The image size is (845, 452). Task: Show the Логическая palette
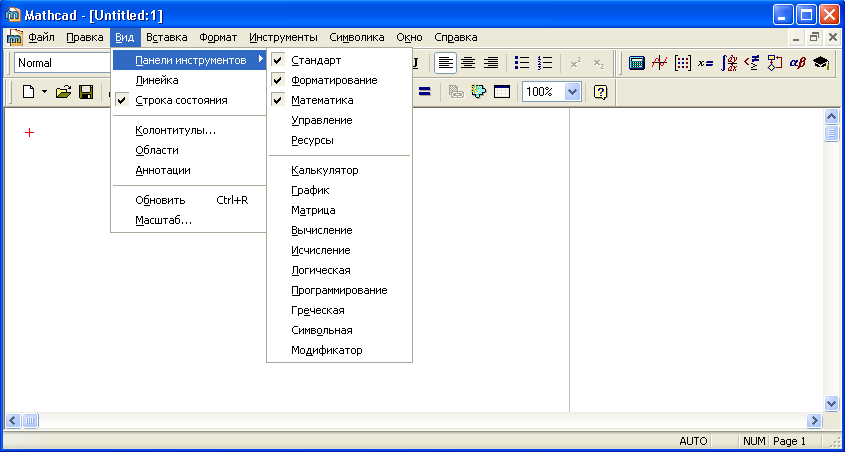340,270
